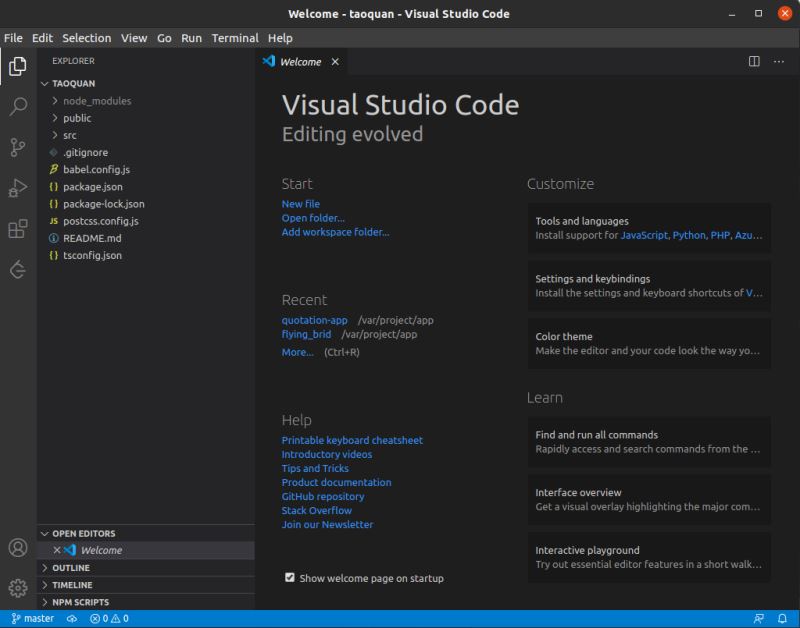The image size is (800, 628).
Task: Split the editor to the right
Action: click(x=754, y=61)
